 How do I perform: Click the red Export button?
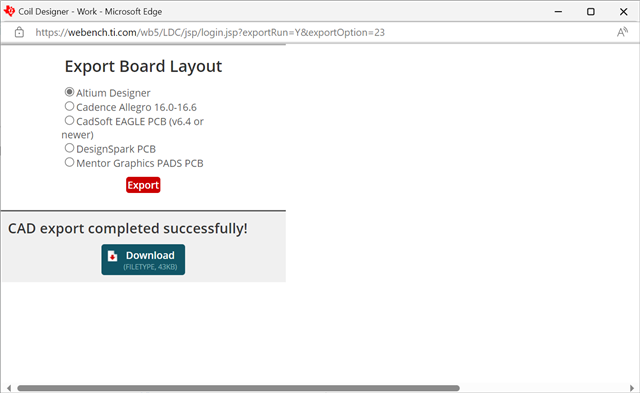tap(143, 185)
